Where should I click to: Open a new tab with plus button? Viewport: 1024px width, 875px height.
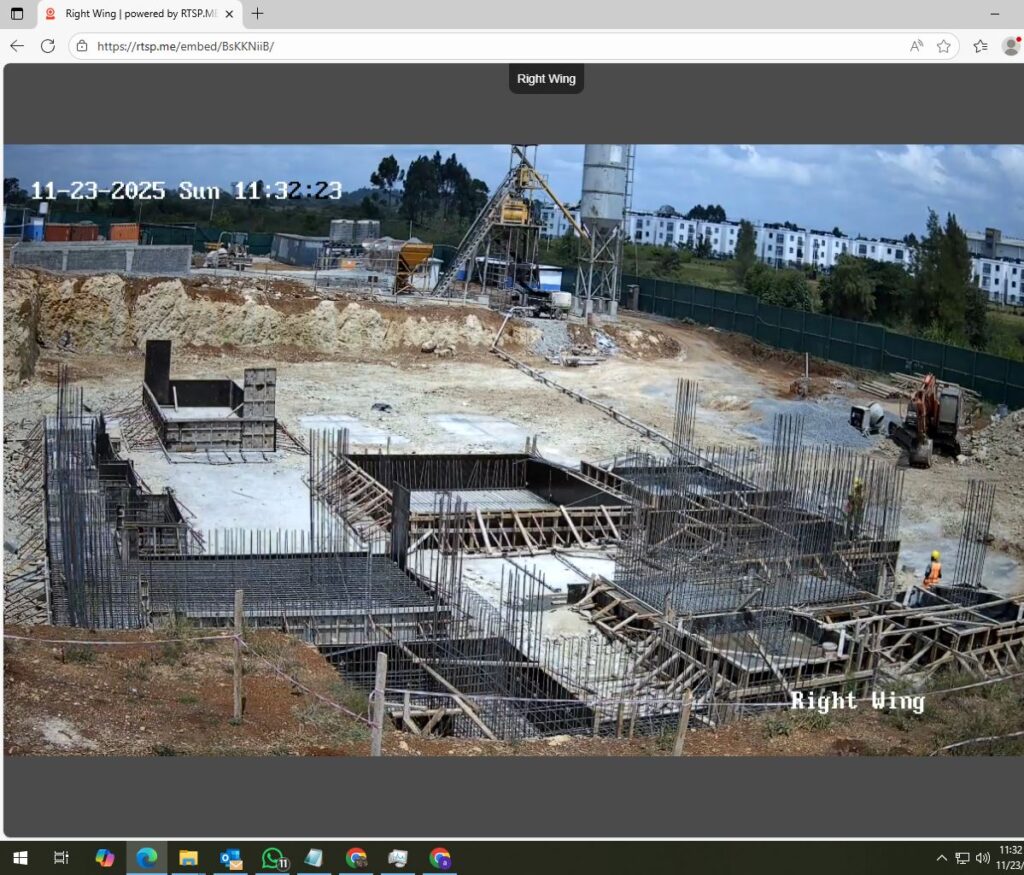[257, 14]
